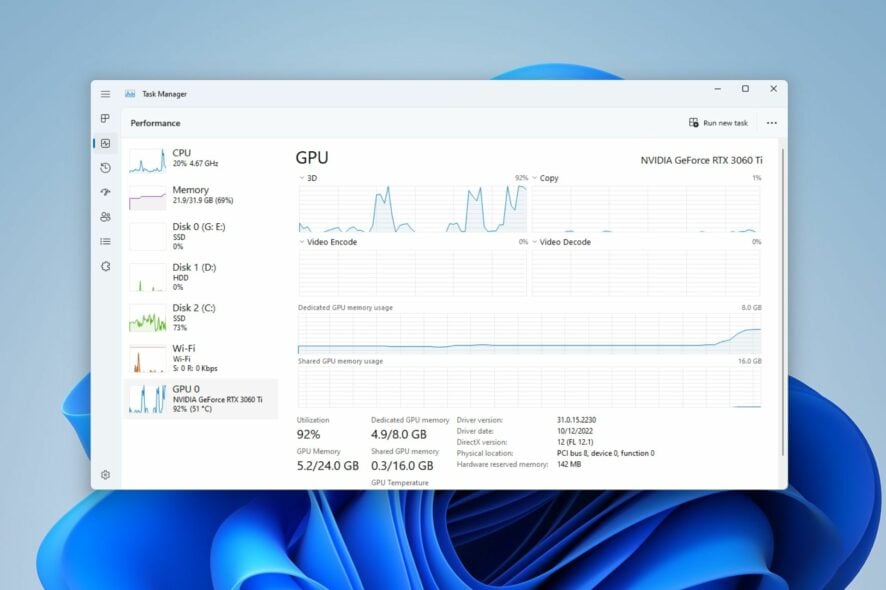Click the 4.9/8.0 GB dedicated memory value

(x=399, y=435)
